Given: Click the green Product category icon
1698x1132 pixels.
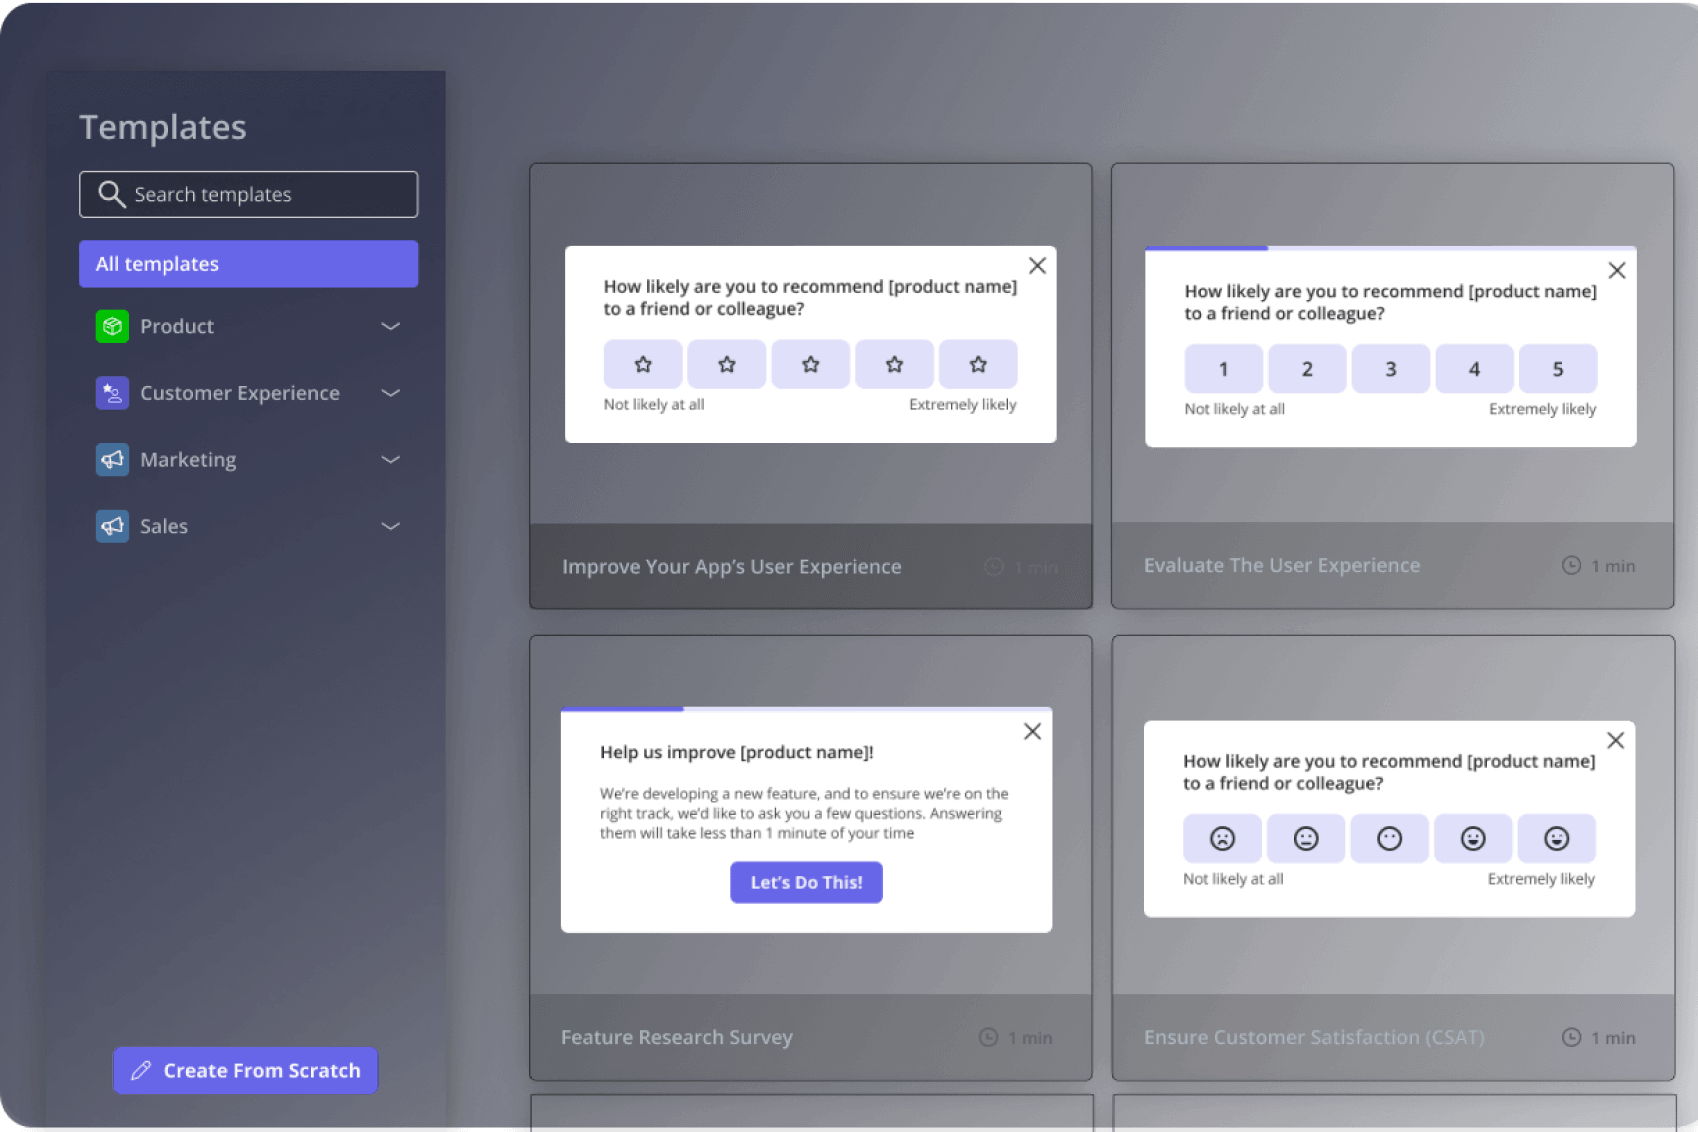Looking at the screenshot, I should point(112,326).
